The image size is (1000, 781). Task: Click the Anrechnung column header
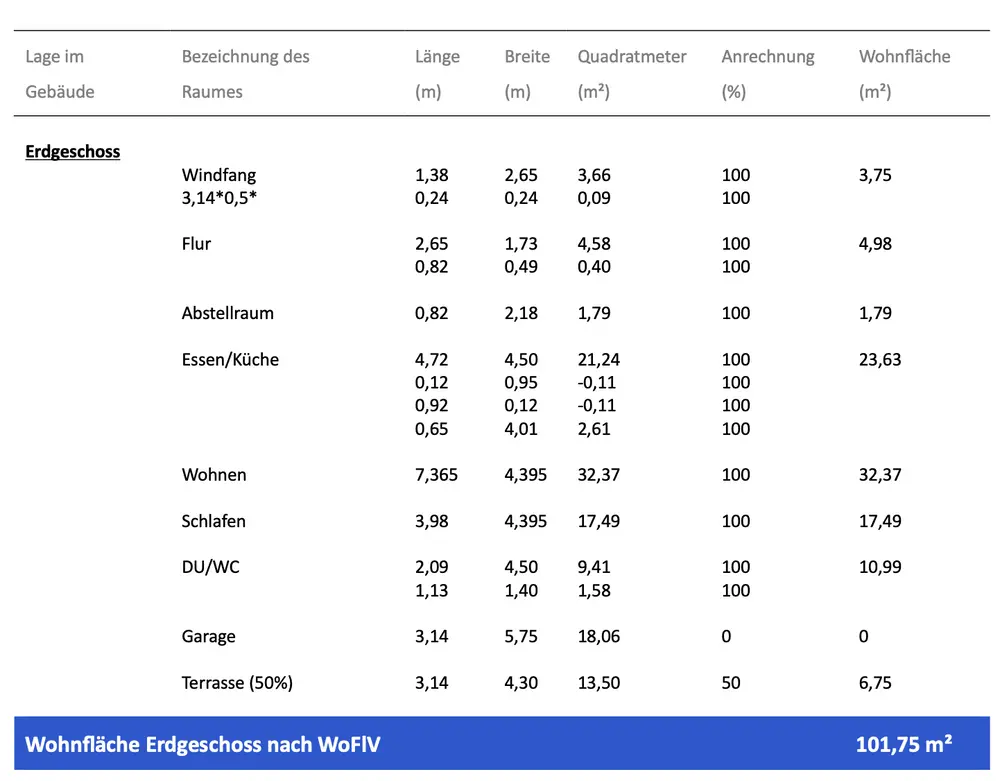point(767,57)
